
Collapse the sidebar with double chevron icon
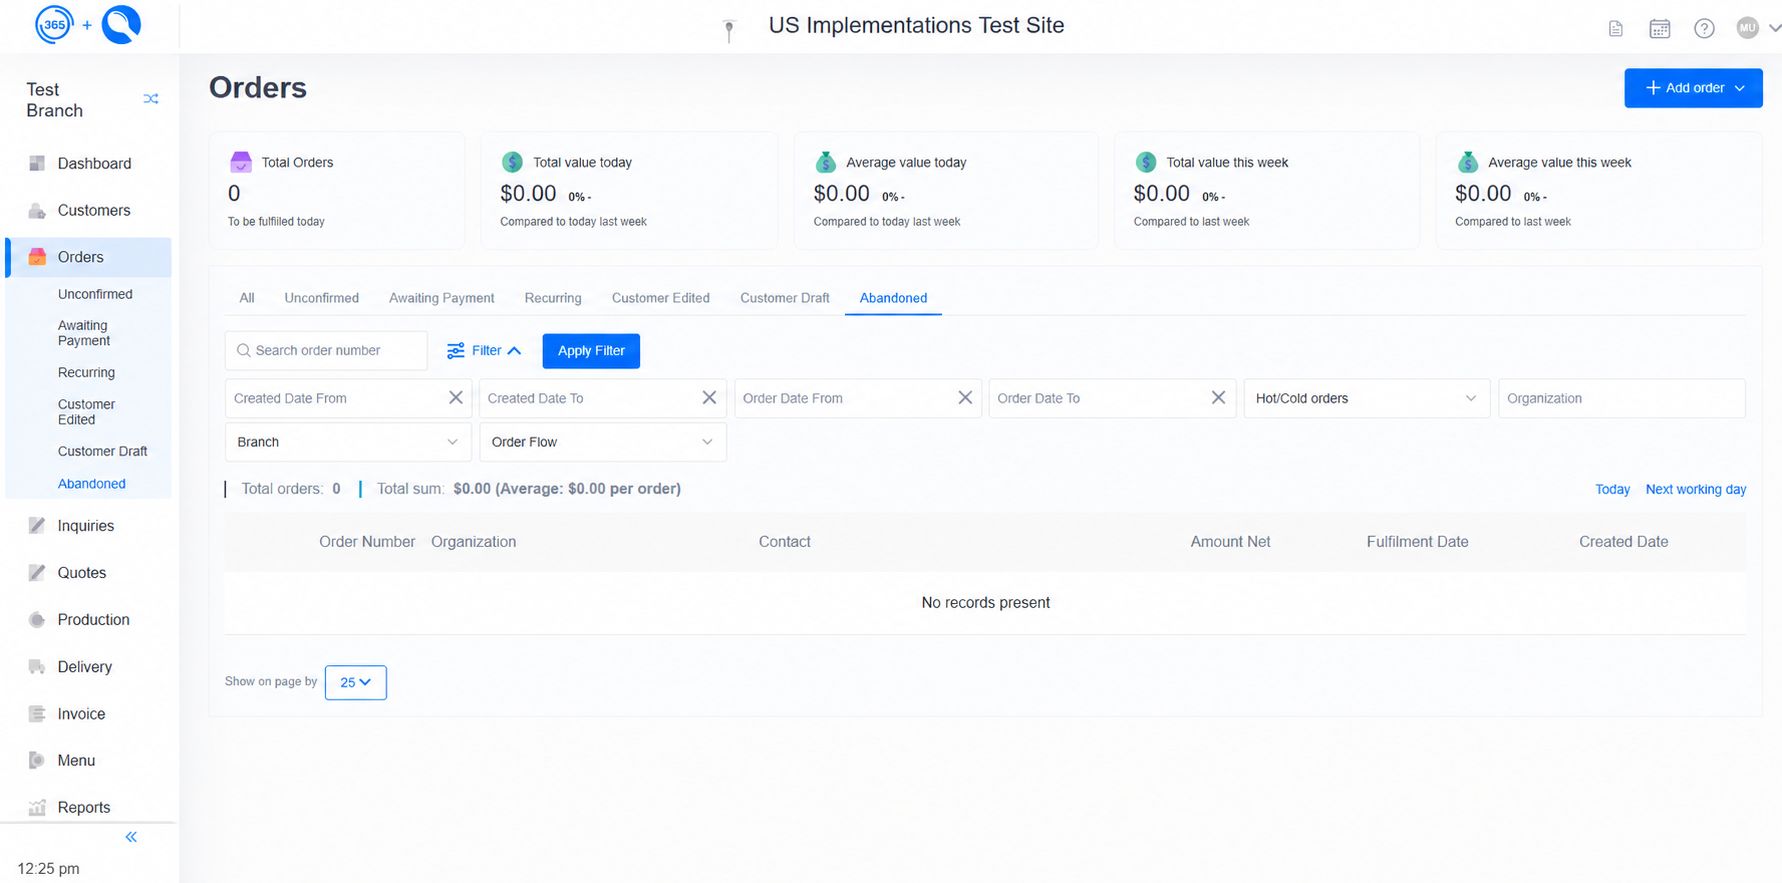point(131,837)
